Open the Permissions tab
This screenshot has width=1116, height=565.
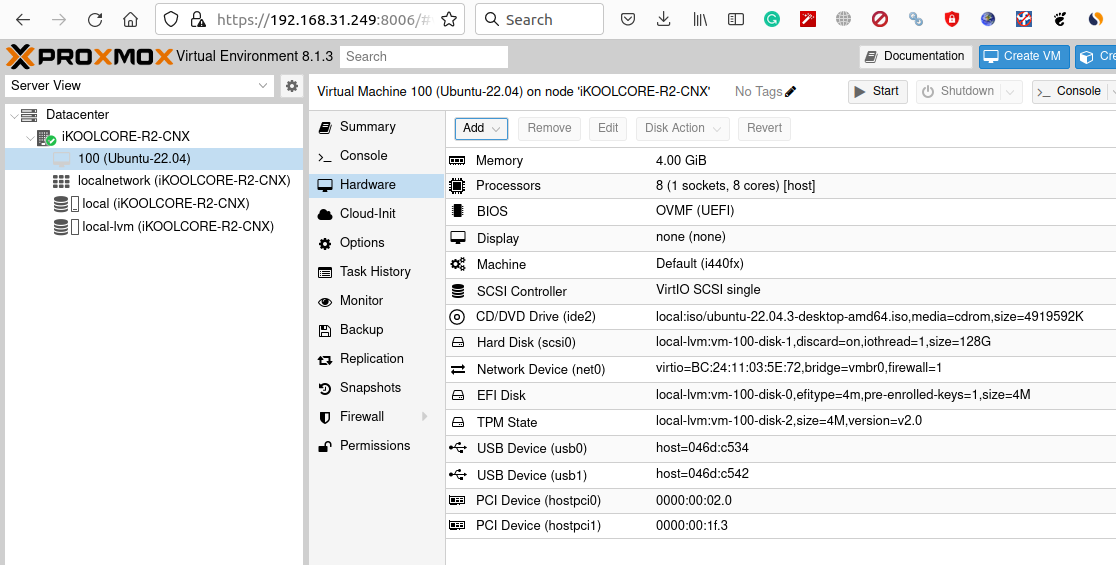point(377,445)
